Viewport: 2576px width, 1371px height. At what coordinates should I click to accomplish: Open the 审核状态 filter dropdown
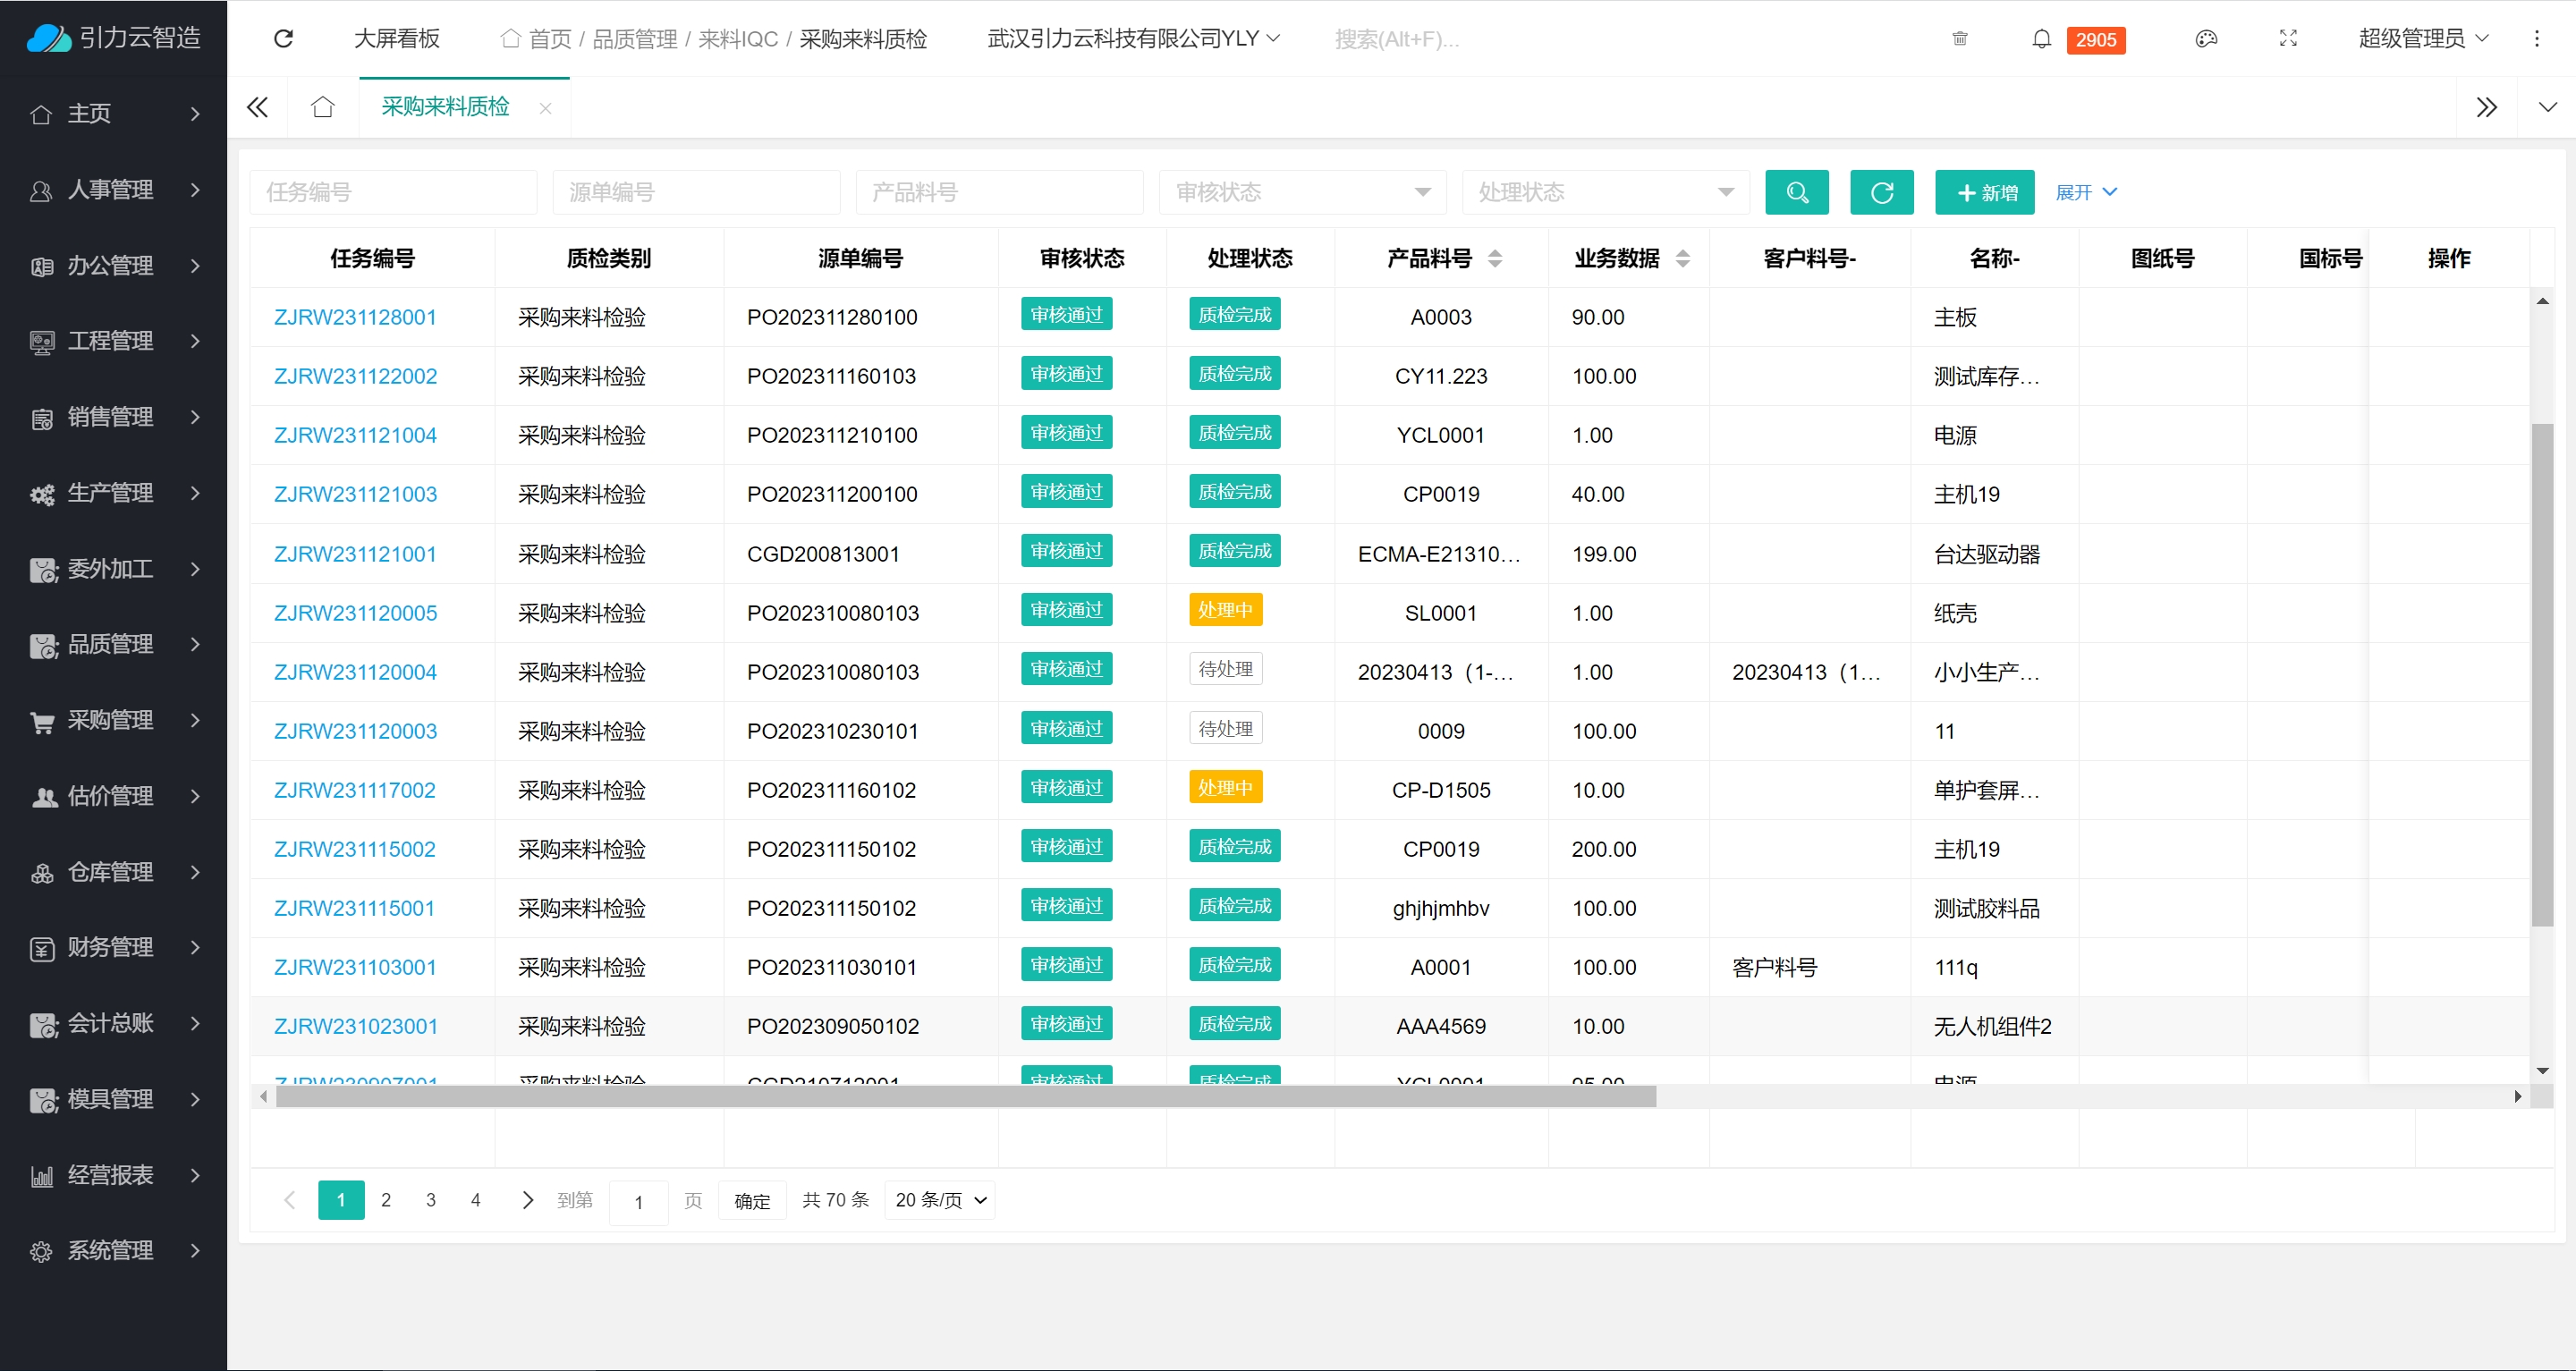(1301, 192)
